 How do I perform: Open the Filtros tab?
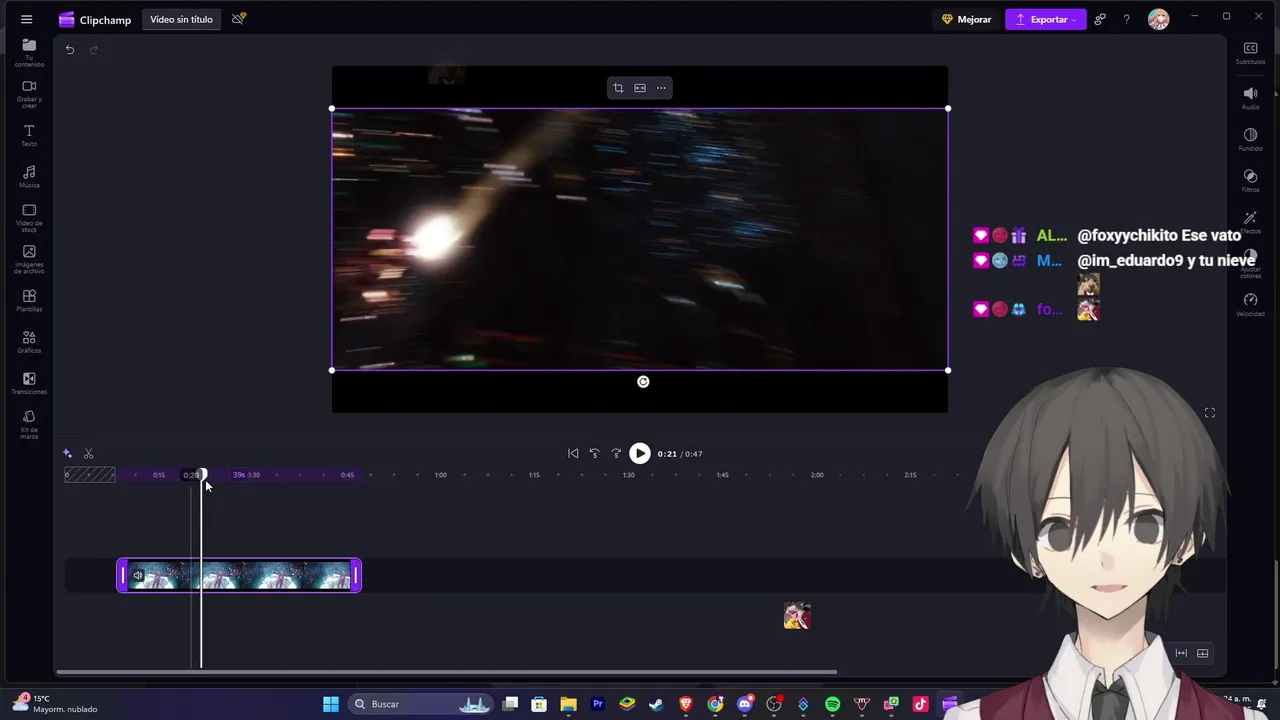[1250, 181]
